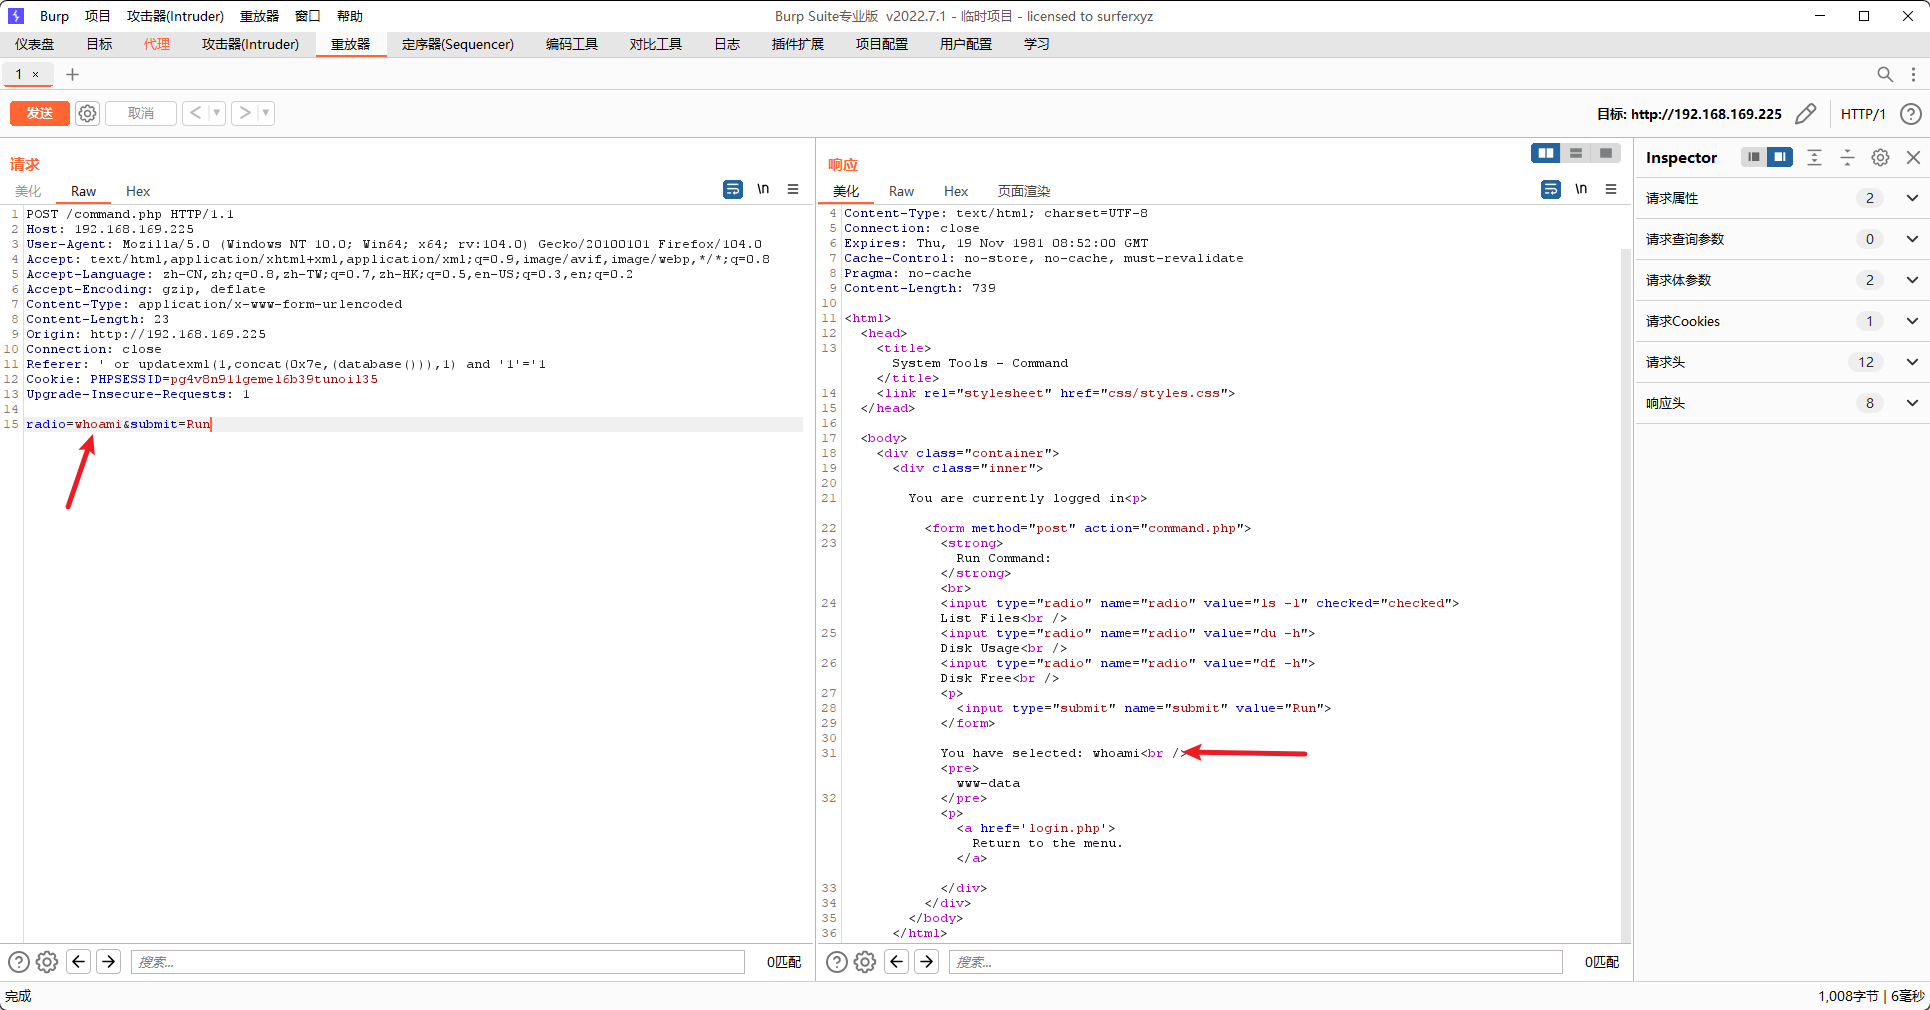The image size is (1930, 1010).
Task: Open the Burp menu
Action: pyautogui.click(x=54, y=16)
